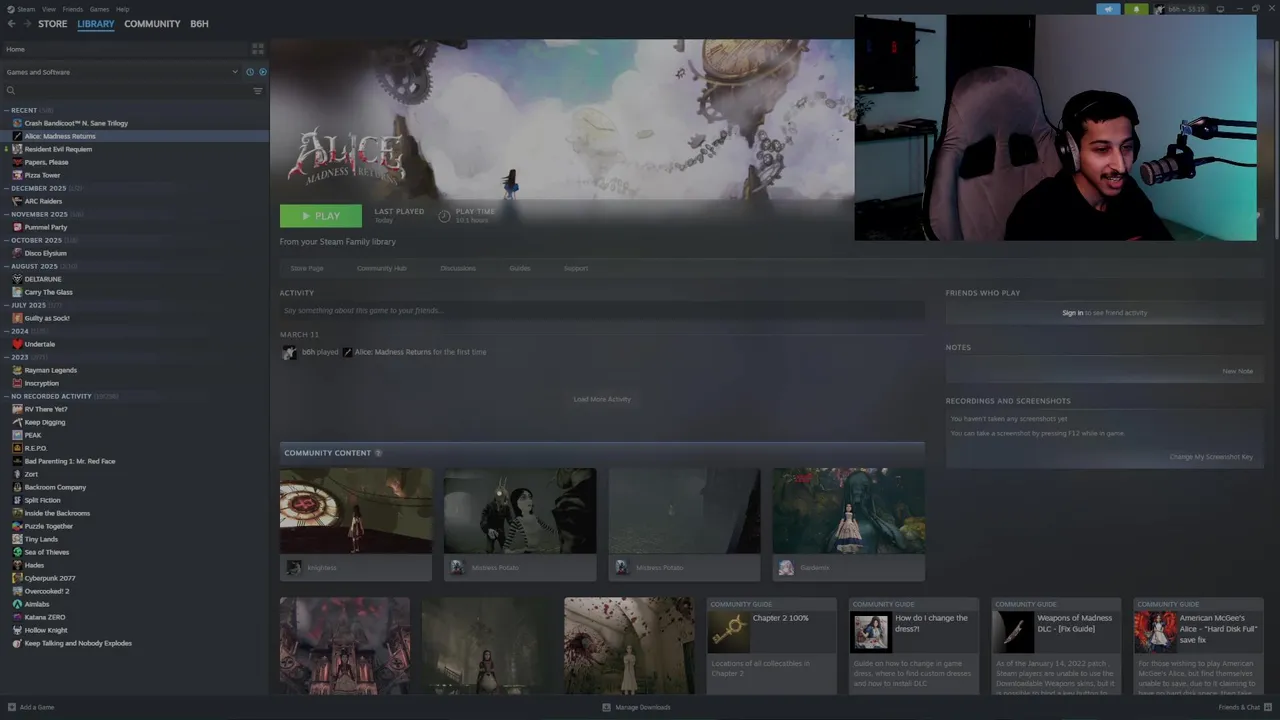Open the Help menu
Screen dimensions: 1280x720
click(122, 9)
